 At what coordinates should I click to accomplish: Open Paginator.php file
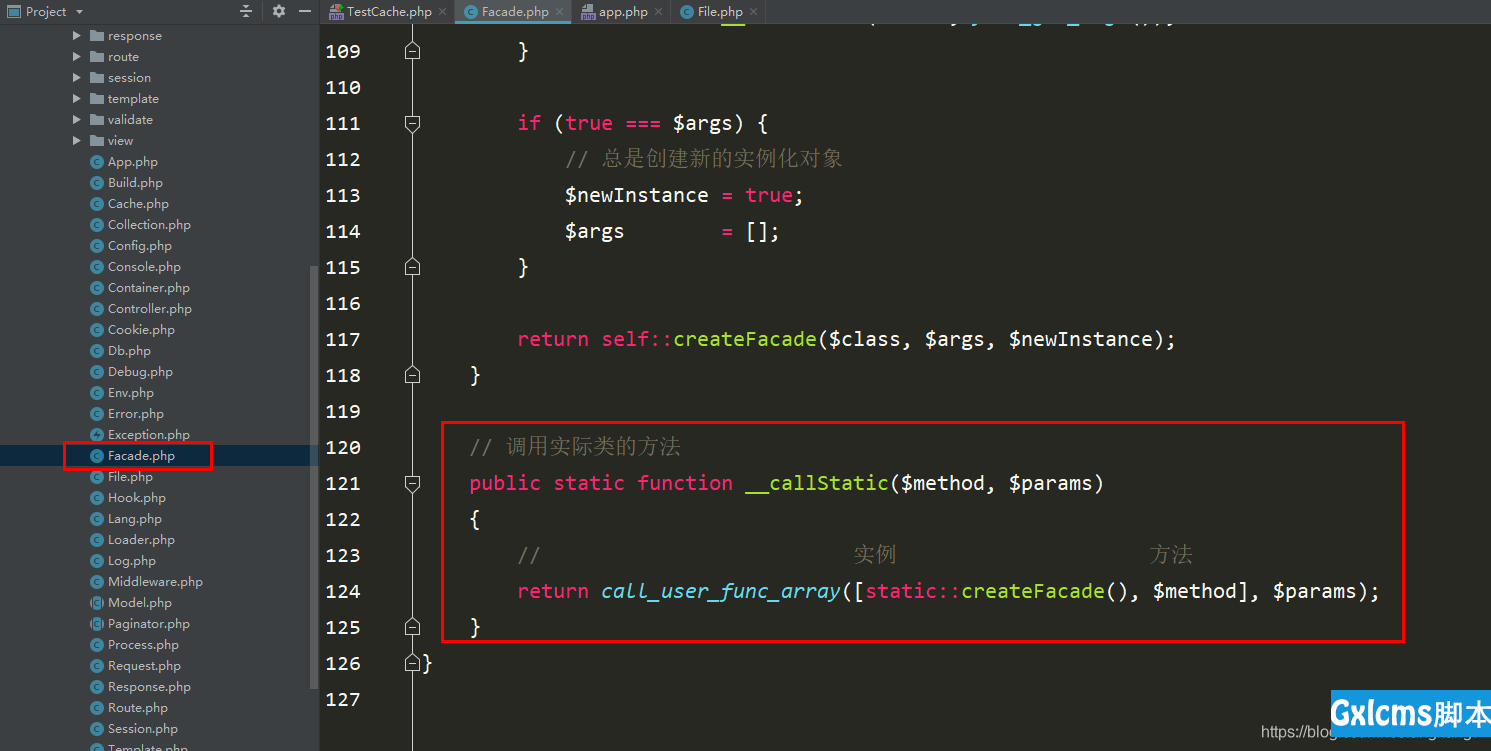pos(148,624)
